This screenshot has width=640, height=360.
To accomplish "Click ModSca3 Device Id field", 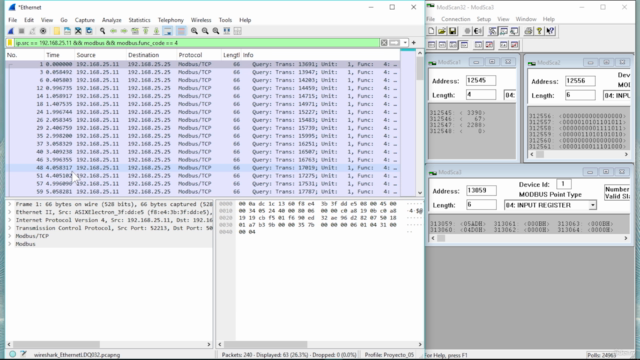I will point(563,184).
